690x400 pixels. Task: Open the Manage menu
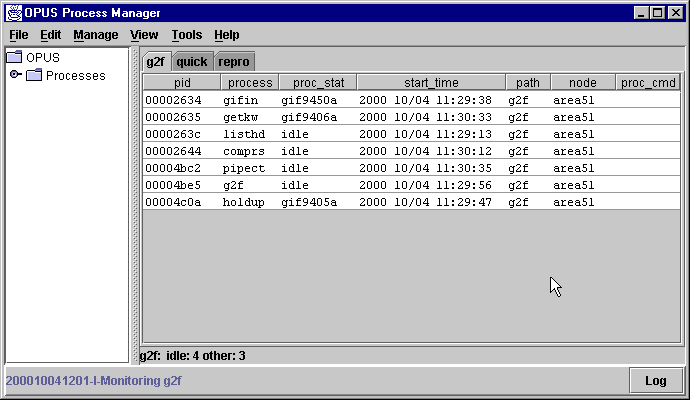tap(95, 35)
